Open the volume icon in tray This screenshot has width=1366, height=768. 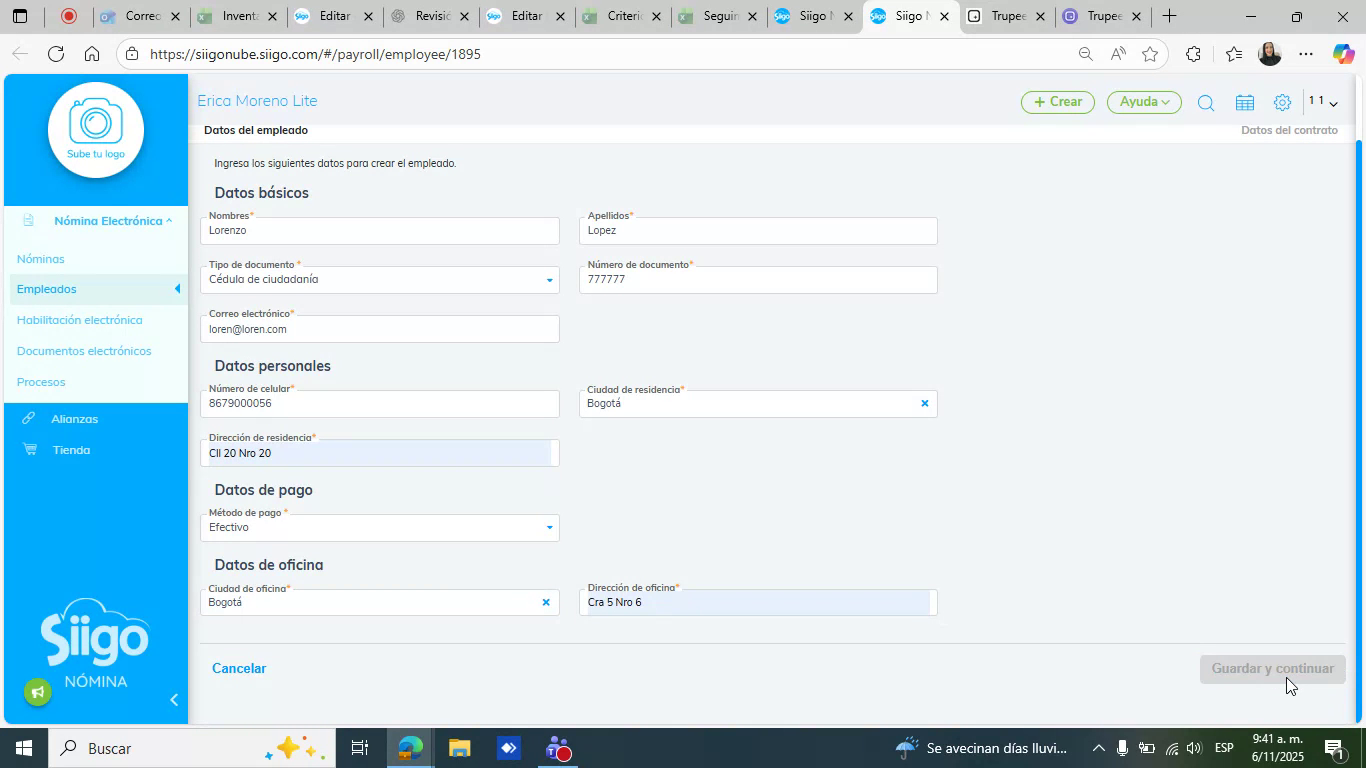click(x=1194, y=748)
